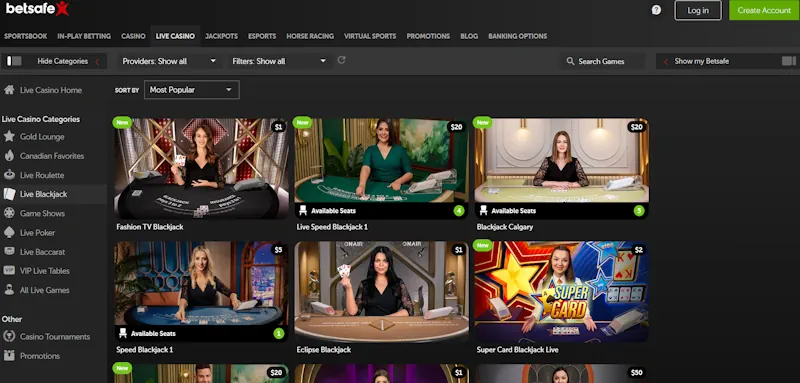Screen dimensions: 800x383
Task: Open the Speed Blackjack 1 game thumbnail
Action: coord(201,291)
